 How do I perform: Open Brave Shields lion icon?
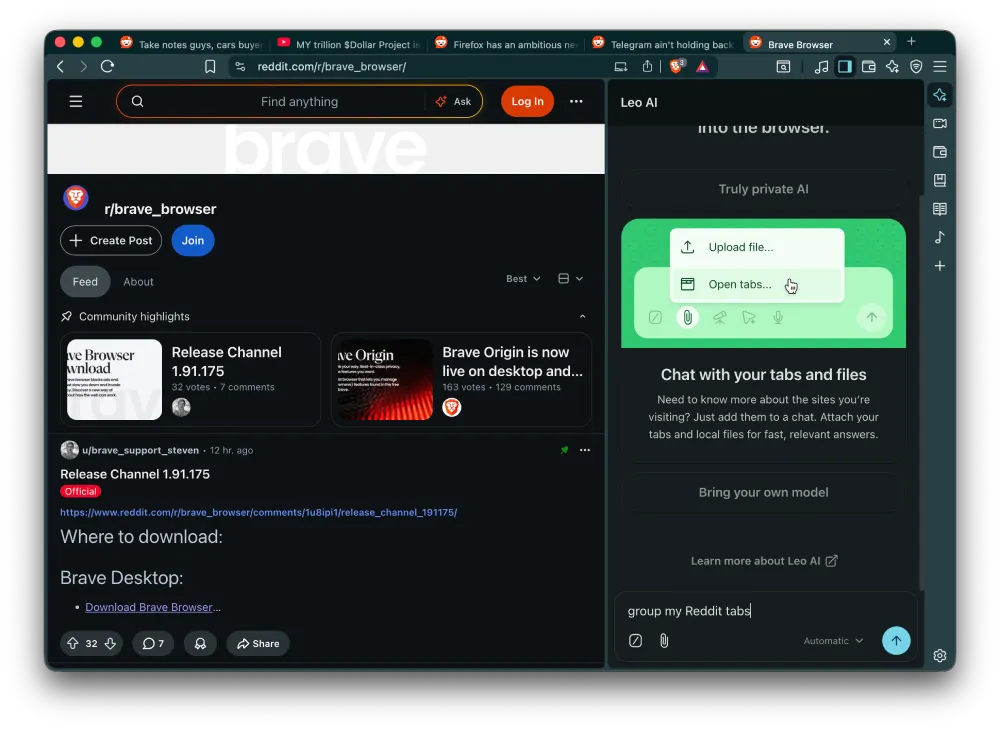click(x=677, y=66)
